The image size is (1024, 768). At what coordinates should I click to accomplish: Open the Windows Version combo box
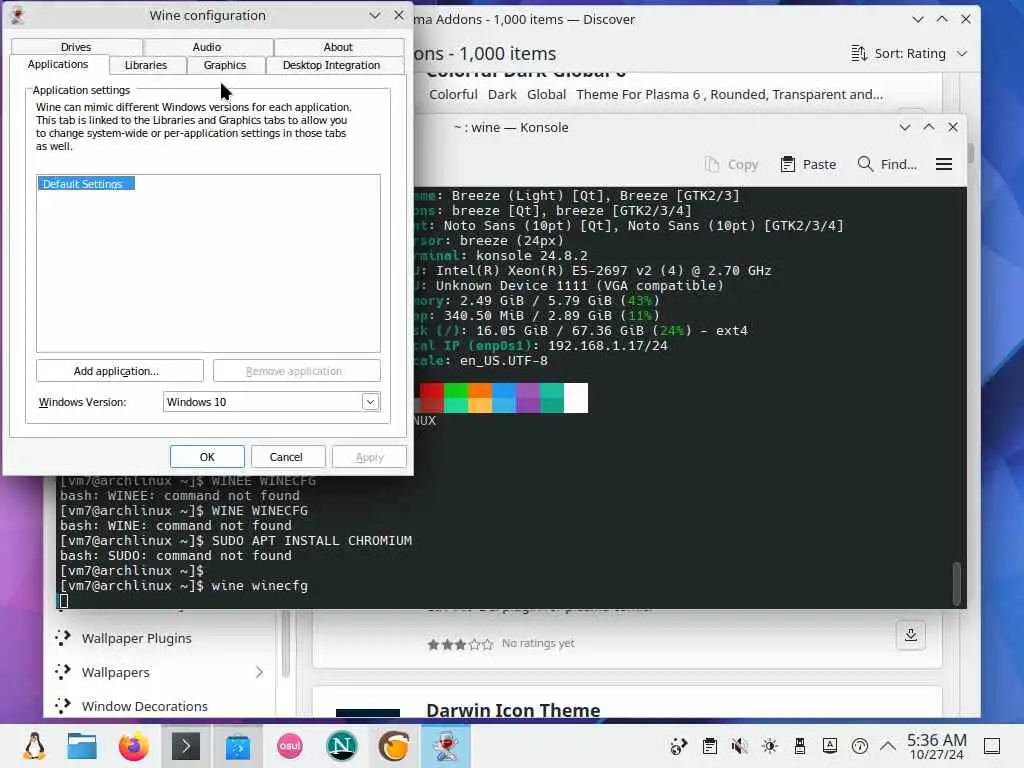(271, 402)
